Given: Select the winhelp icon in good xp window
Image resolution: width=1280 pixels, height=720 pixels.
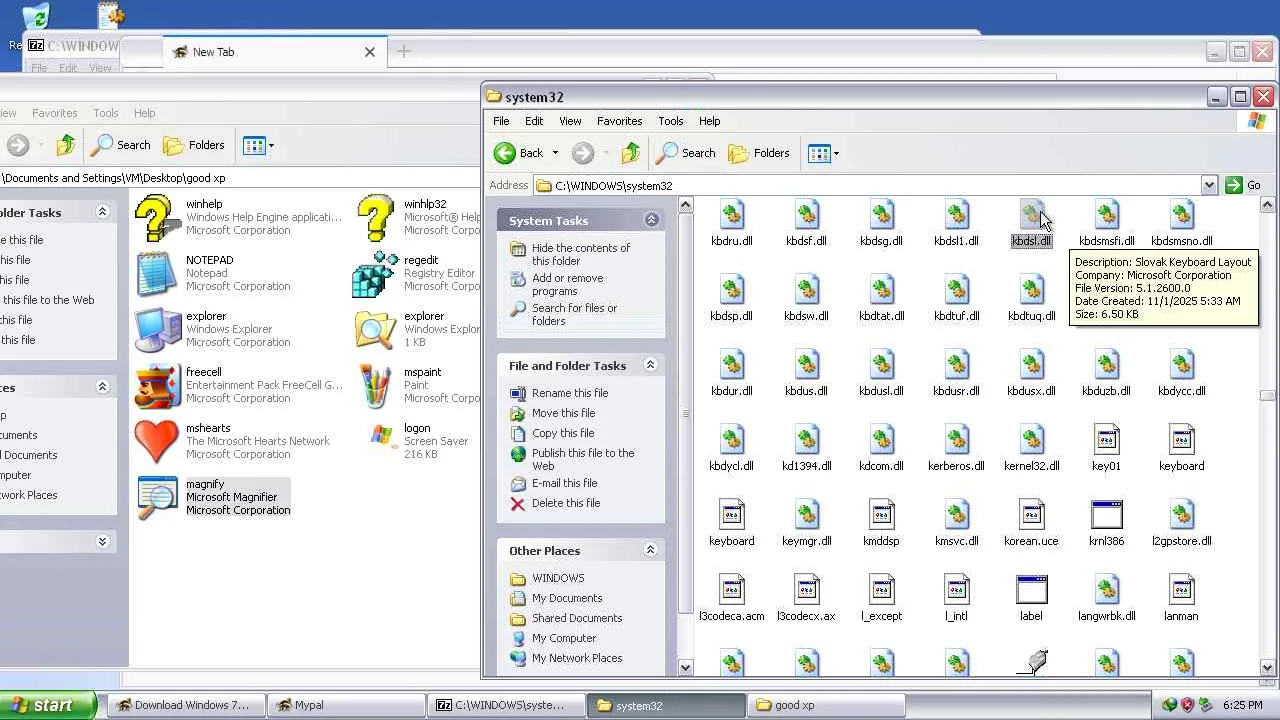Looking at the screenshot, I should coord(157,217).
